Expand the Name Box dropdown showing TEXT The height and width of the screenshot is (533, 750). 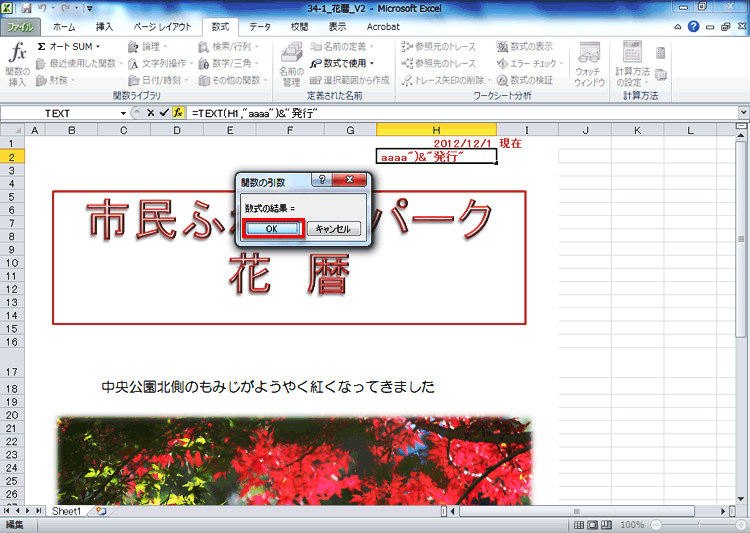pyautogui.click(x=123, y=113)
